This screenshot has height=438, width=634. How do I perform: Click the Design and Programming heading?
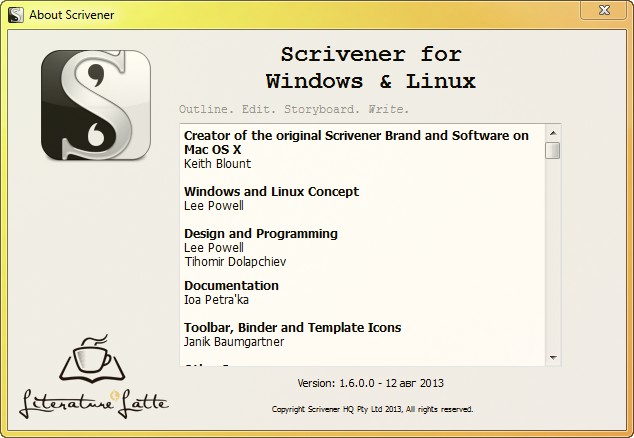point(261,234)
